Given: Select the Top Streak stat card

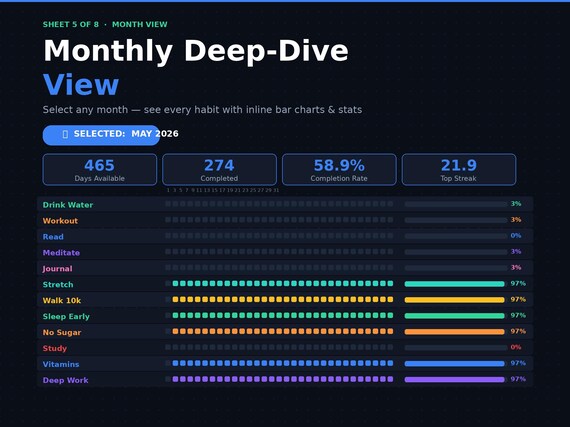Looking at the screenshot, I should coord(459,170).
